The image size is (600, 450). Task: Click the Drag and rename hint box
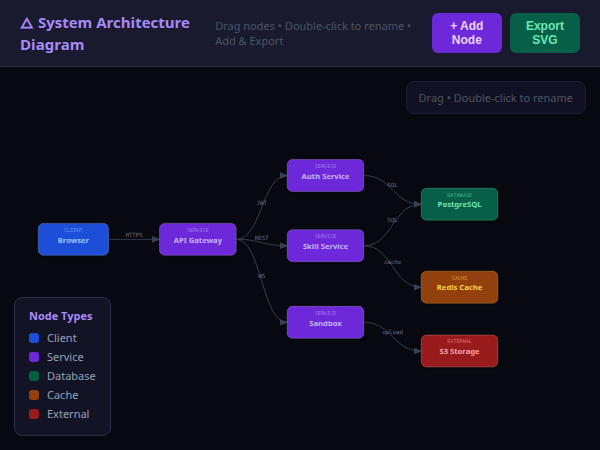(x=496, y=98)
